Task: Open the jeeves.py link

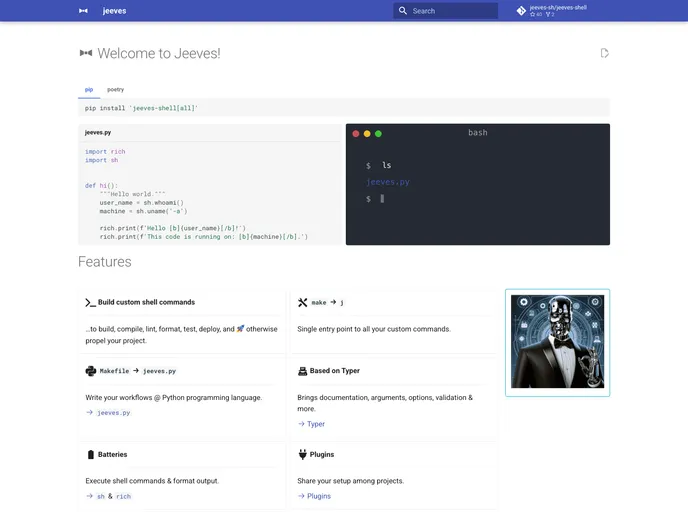Action: pos(113,413)
